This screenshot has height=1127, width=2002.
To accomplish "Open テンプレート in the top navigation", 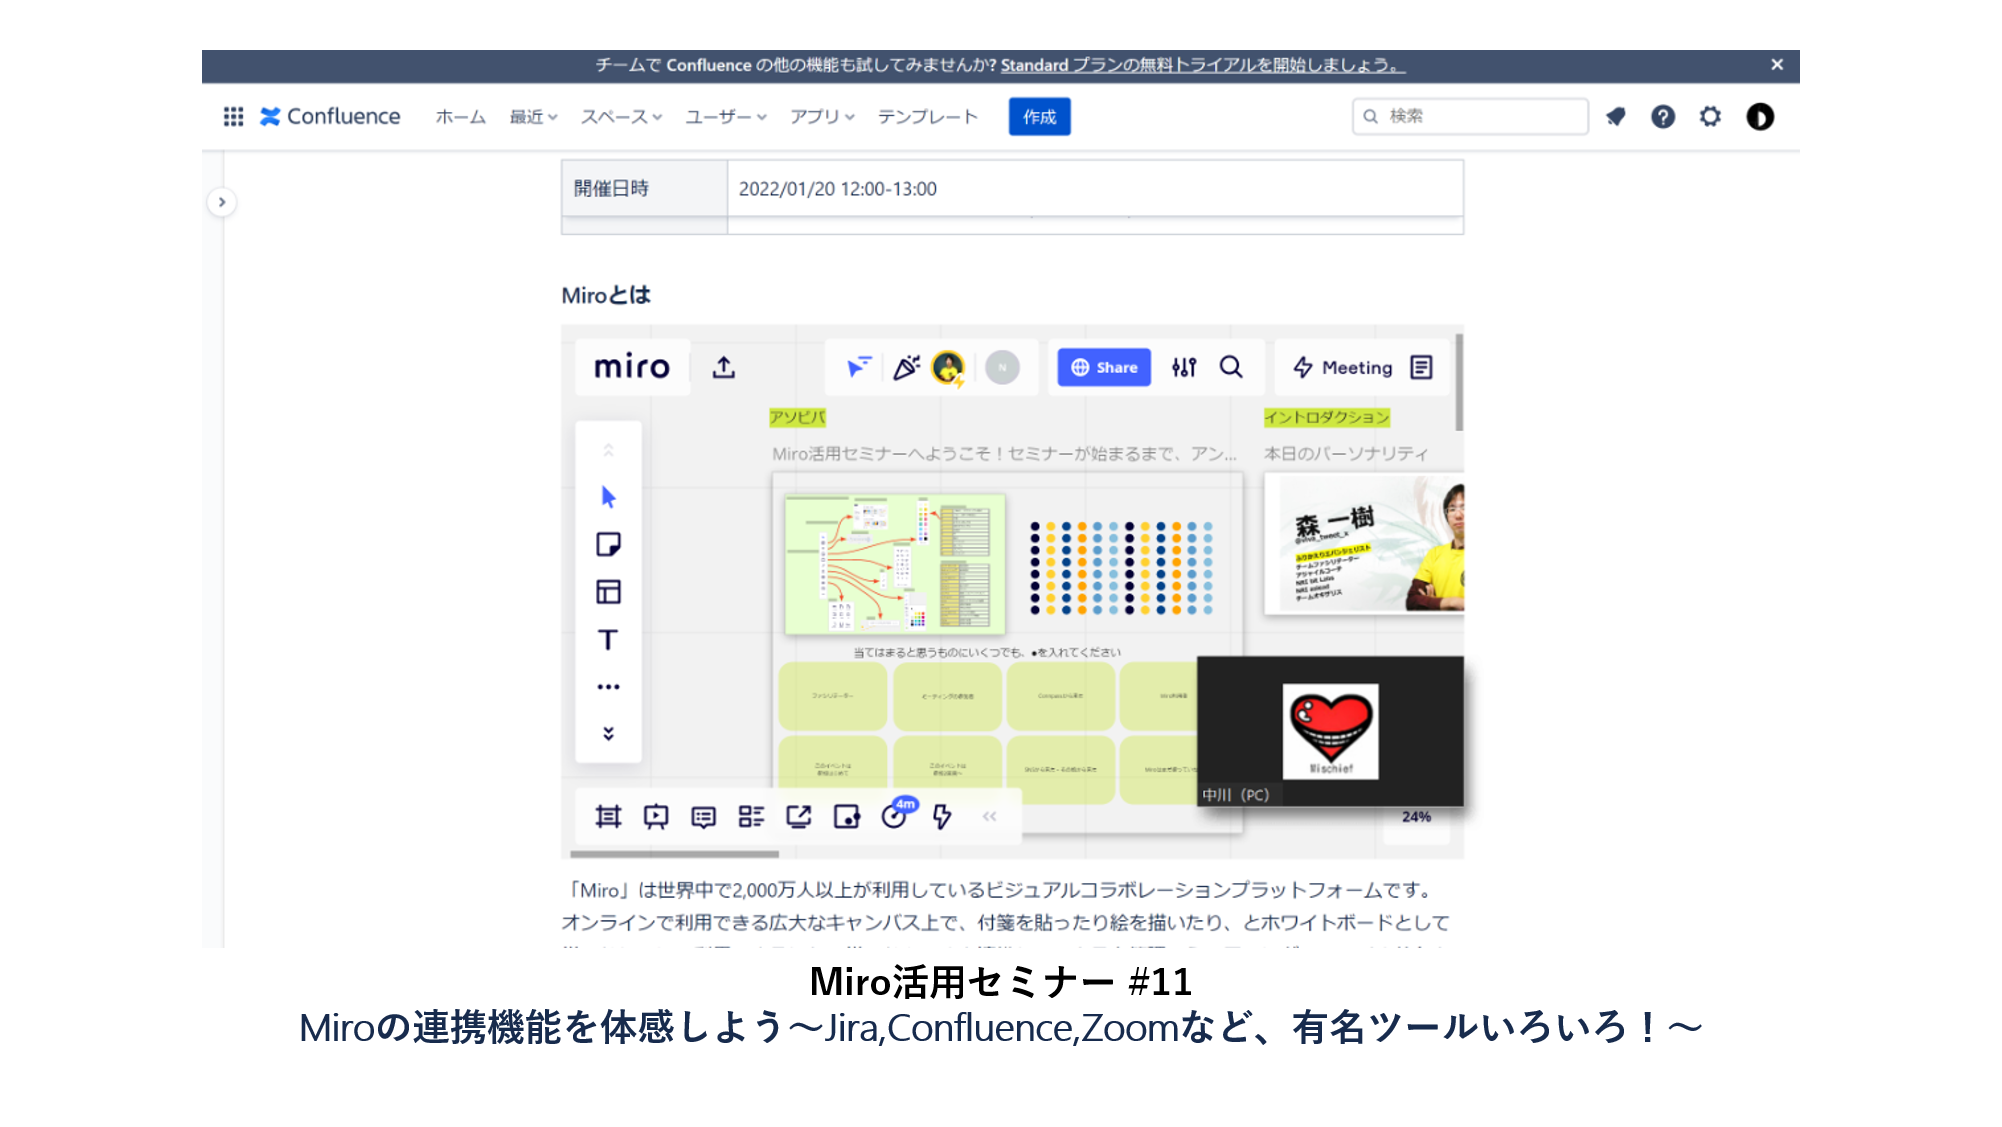I will (x=927, y=117).
